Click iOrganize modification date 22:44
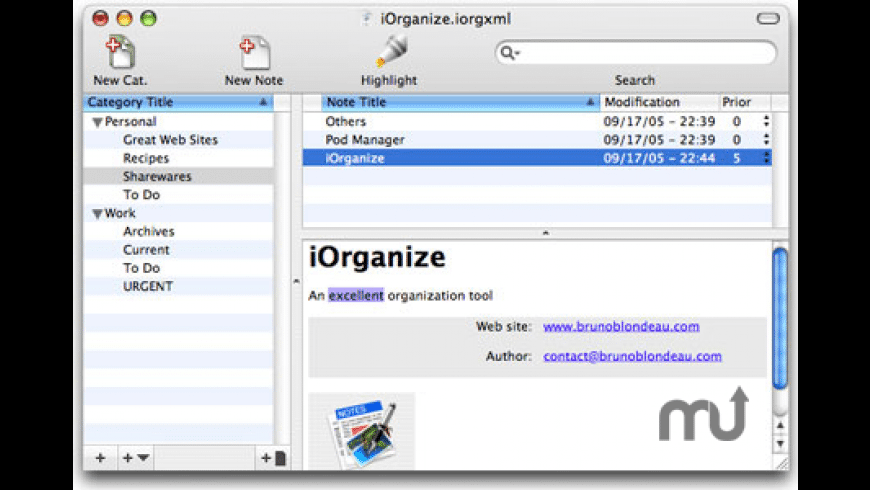The width and height of the screenshot is (870, 490). [659, 158]
